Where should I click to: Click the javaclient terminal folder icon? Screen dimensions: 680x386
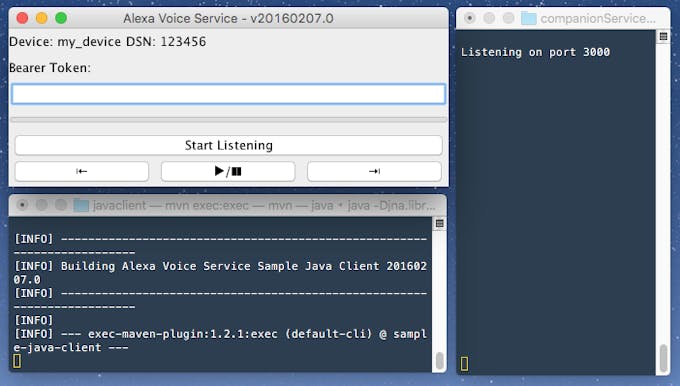pyautogui.click(x=81, y=205)
